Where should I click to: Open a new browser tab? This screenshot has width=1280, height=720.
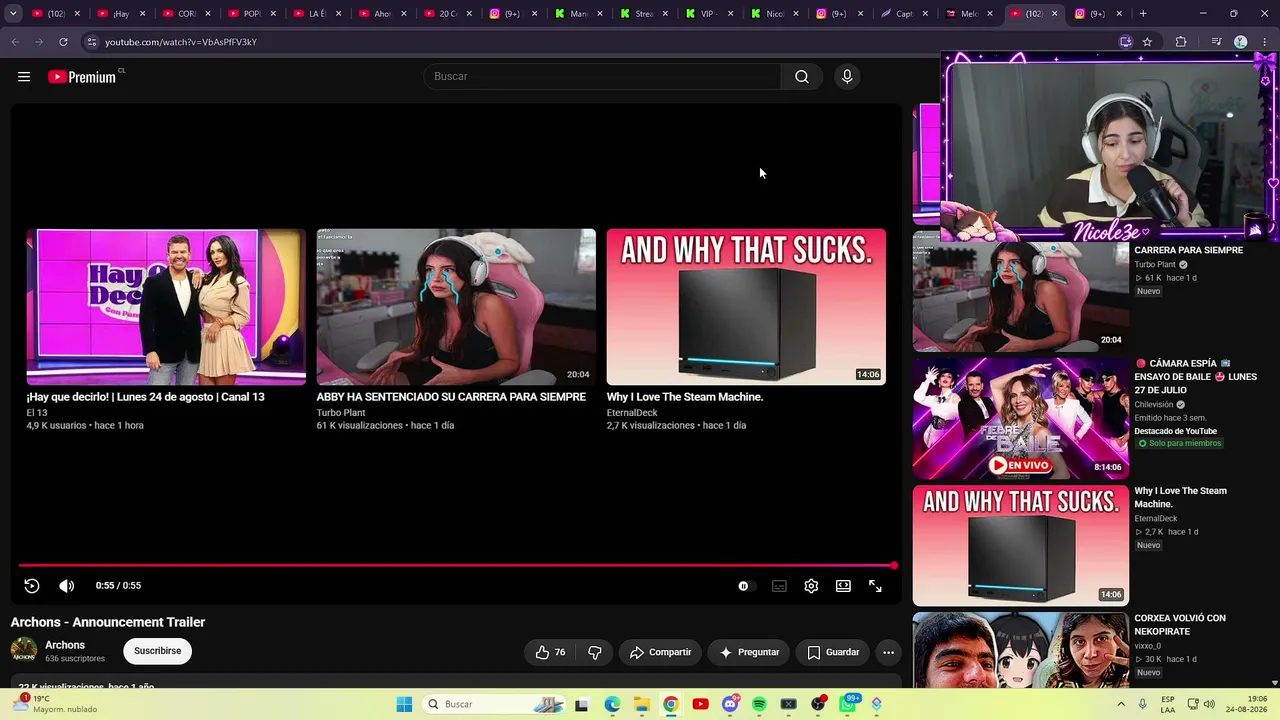[x=1143, y=14]
